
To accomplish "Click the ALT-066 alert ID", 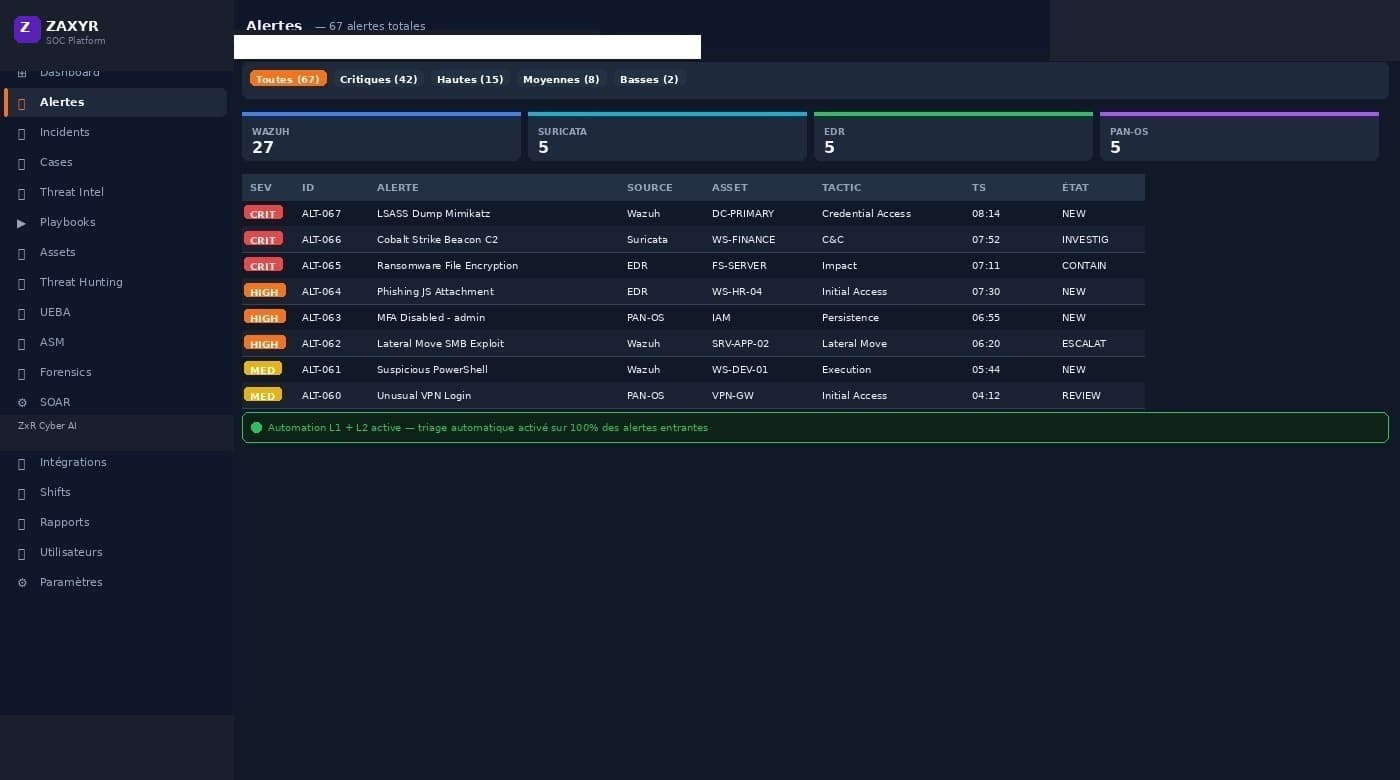I will coord(321,240).
